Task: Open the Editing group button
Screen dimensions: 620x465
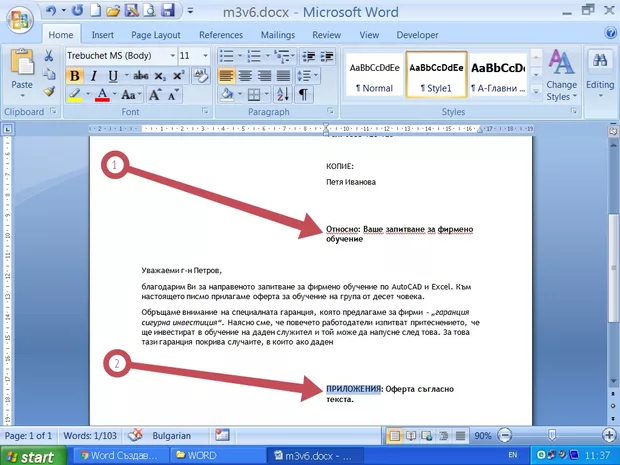Action: click(x=600, y=74)
